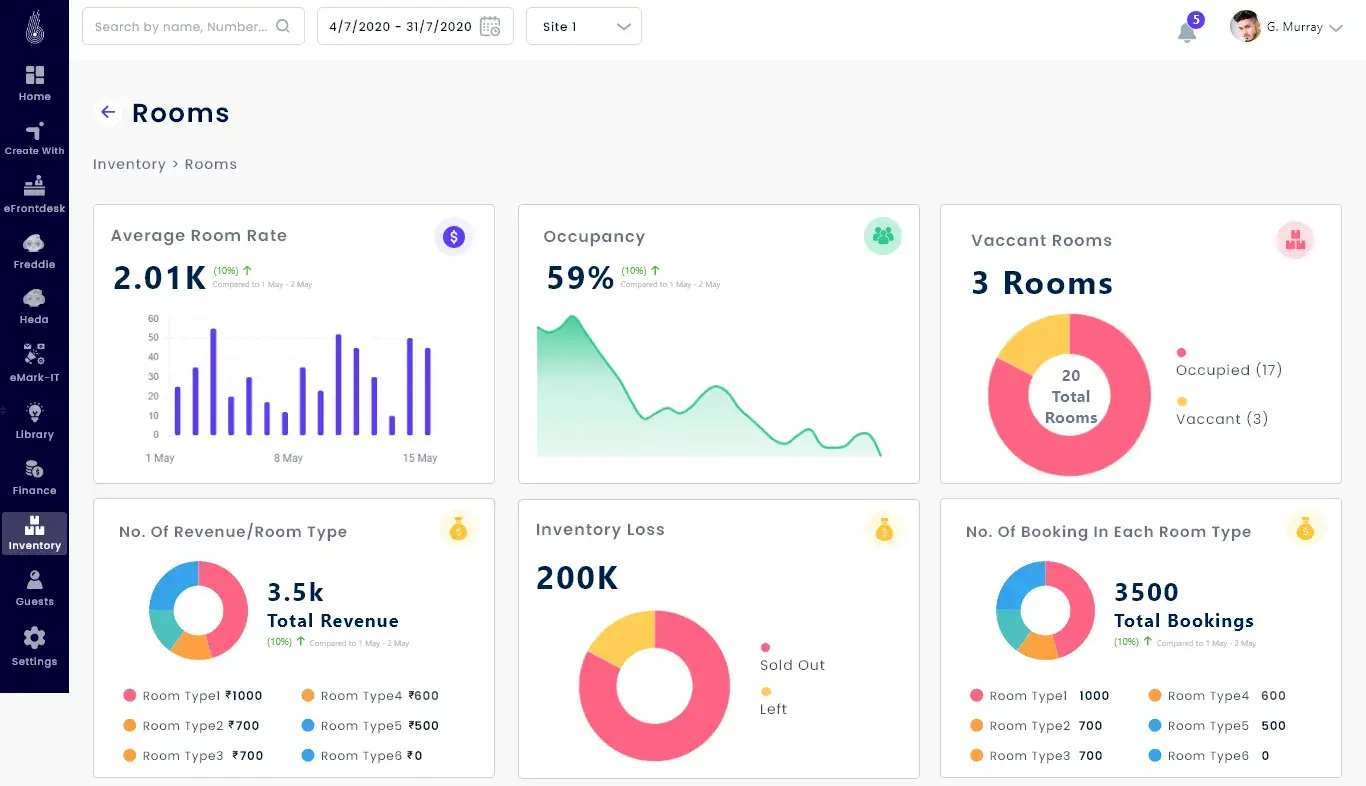
Task: Click the 3 Rooms vacant value
Action: tap(1042, 283)
